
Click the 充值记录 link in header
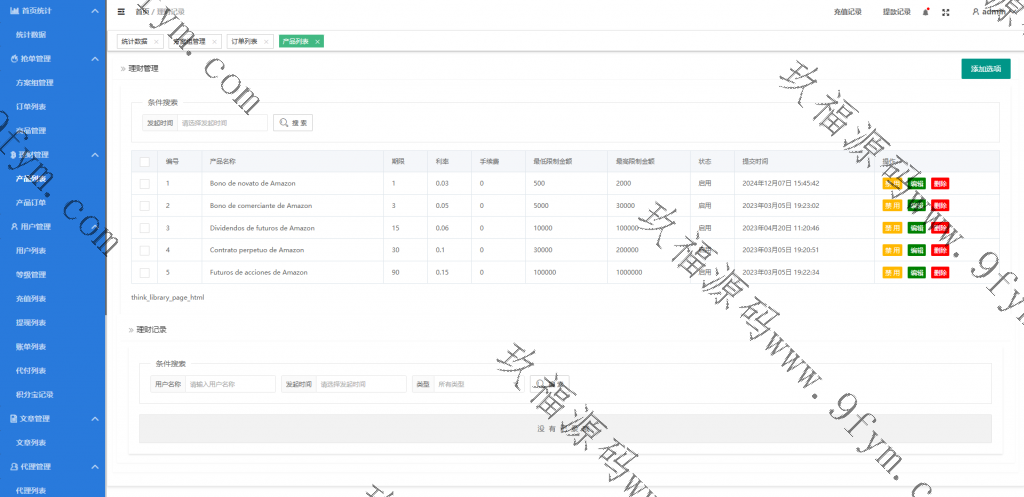click(x=847, y=12)
